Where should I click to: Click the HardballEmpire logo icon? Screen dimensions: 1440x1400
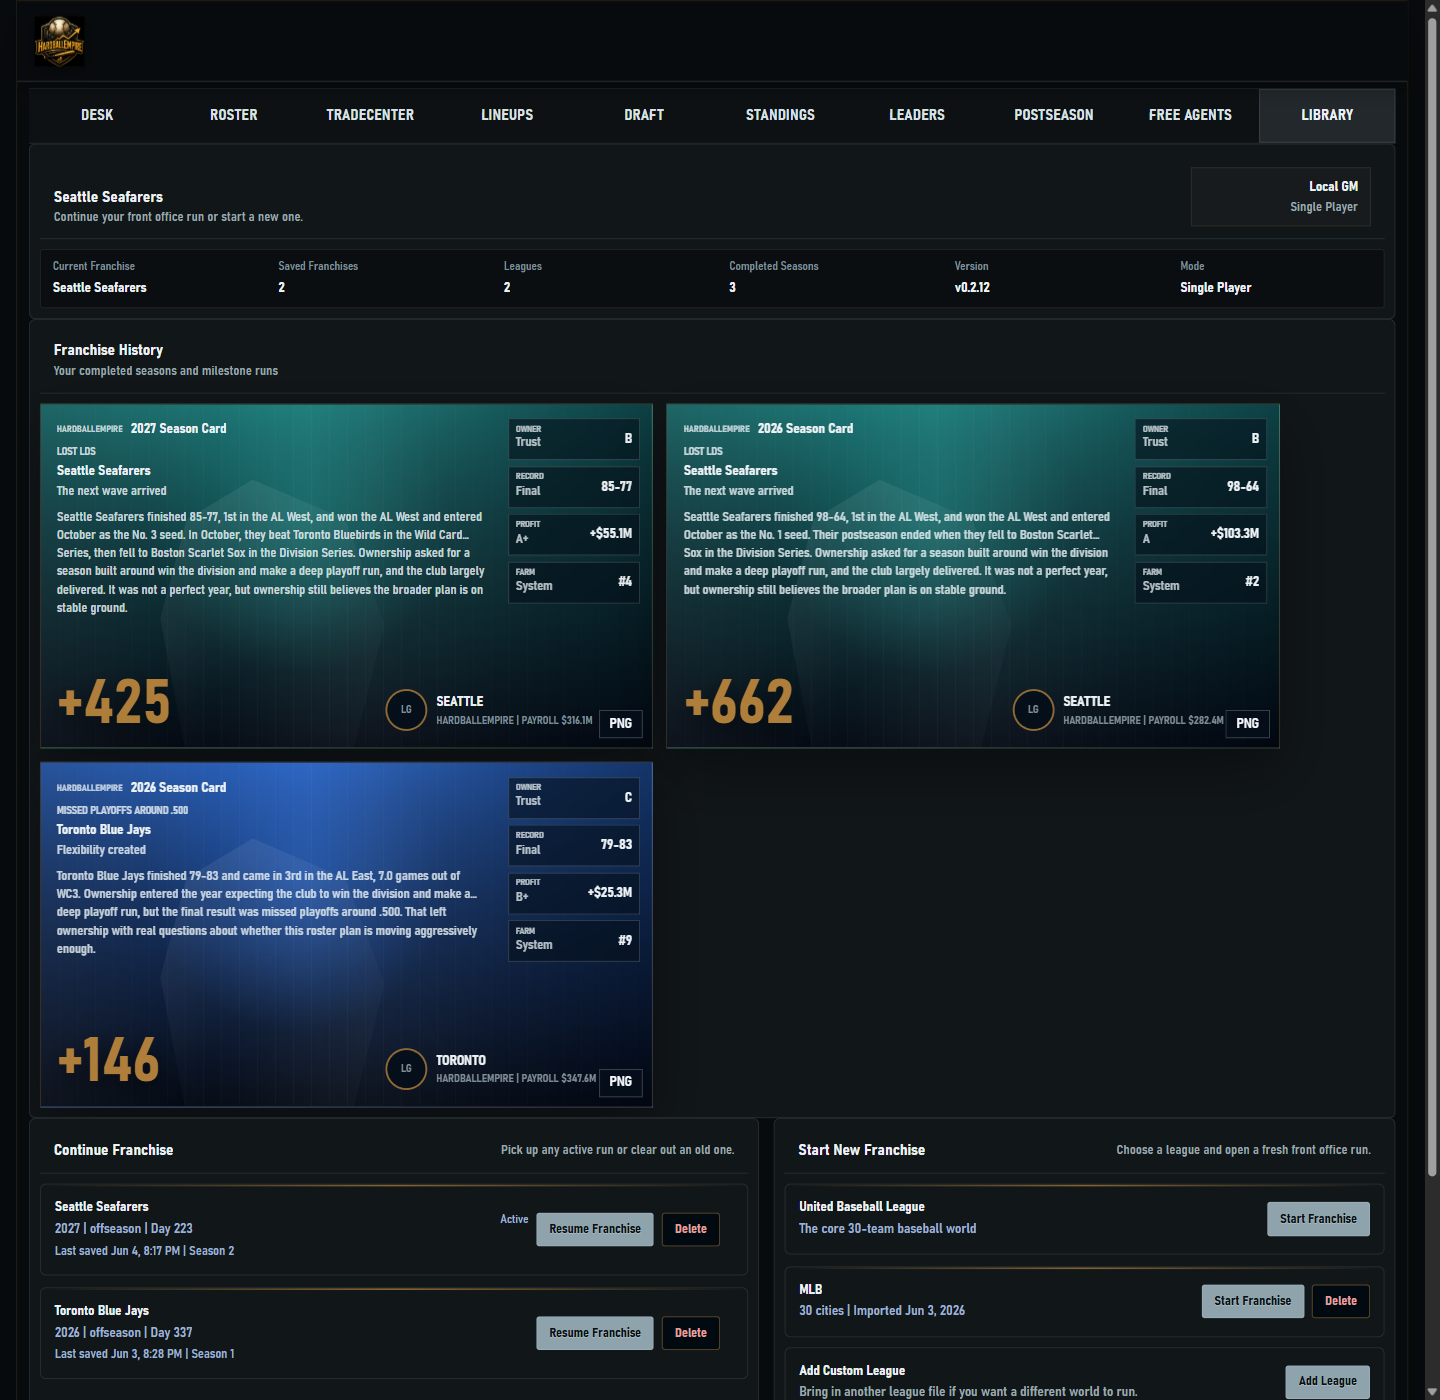point(59,42)
